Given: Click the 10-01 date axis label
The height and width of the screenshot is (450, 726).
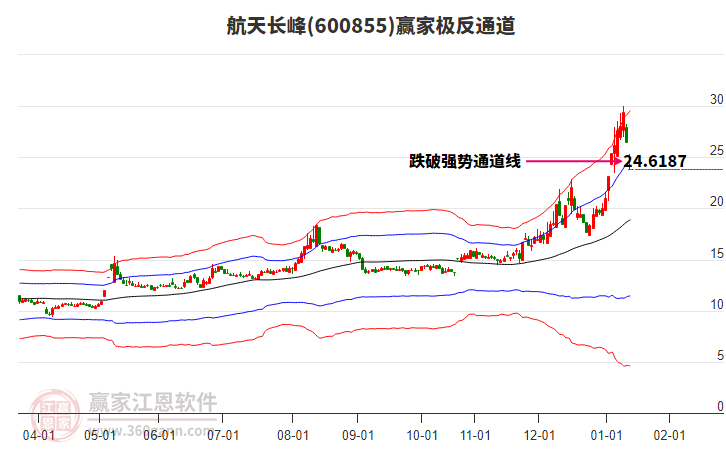Looking at the screenshot, I should 422,436.
